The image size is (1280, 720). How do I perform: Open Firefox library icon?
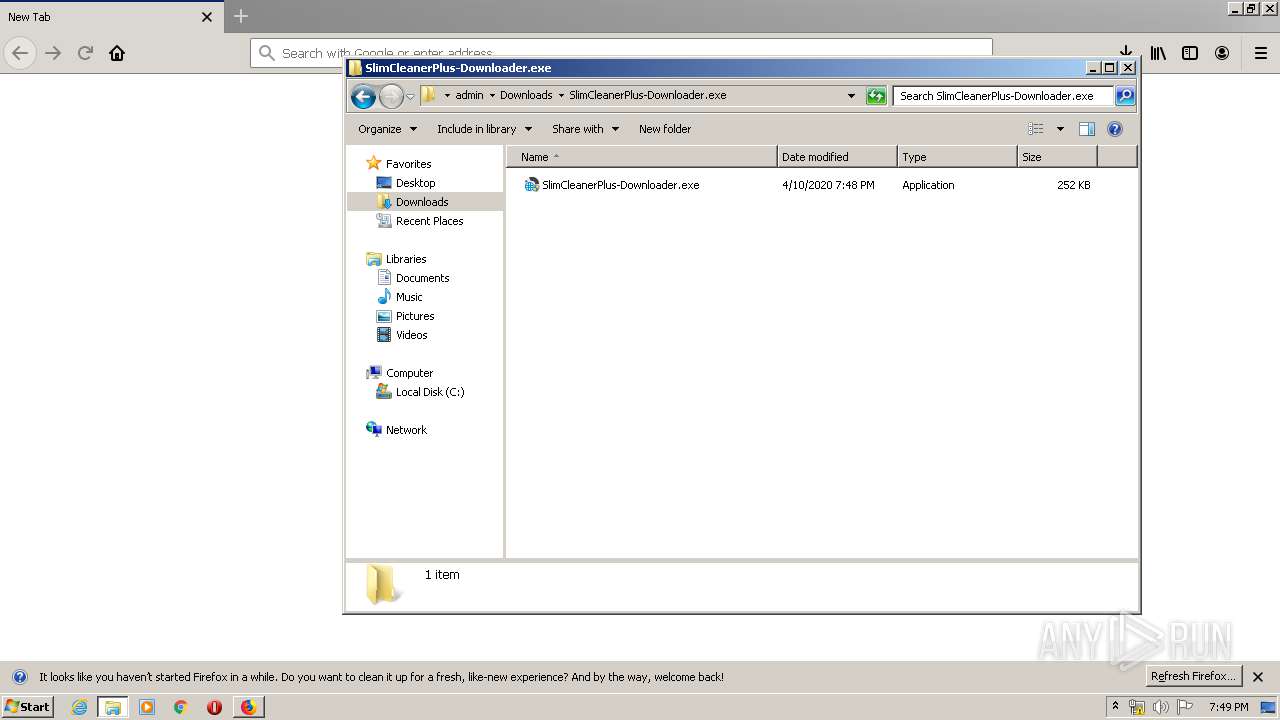click(x=1158, y=53)
